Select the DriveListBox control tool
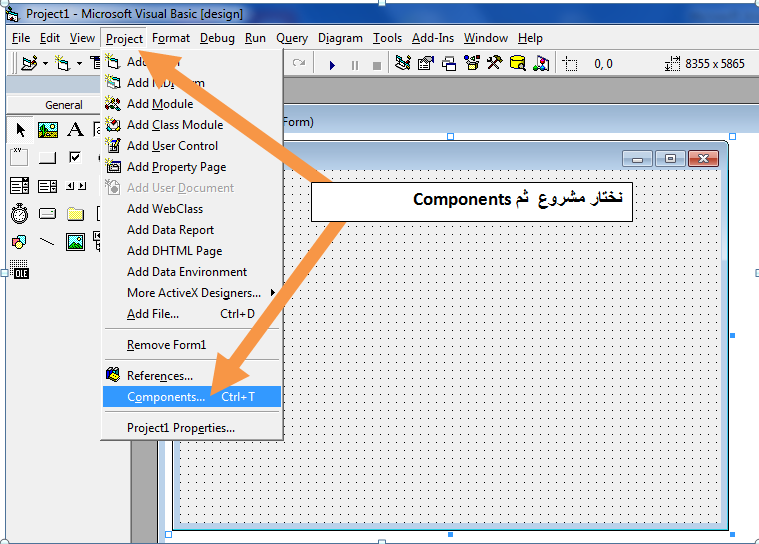The image size is (759, 544). 47,213
